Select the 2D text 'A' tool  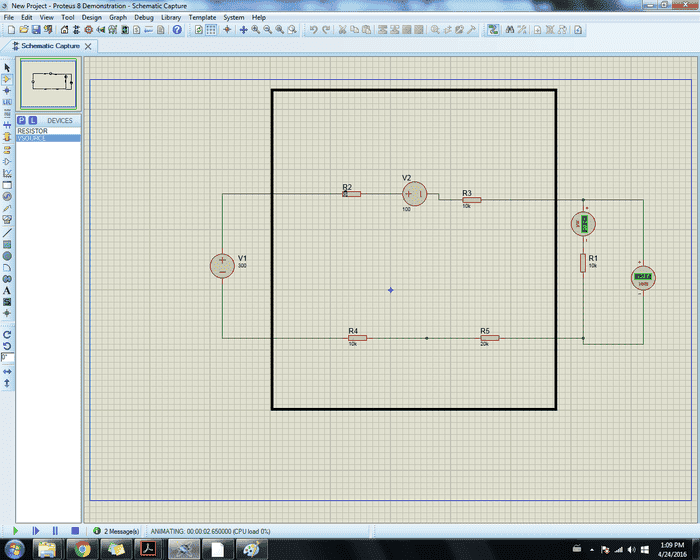[7, 290]
